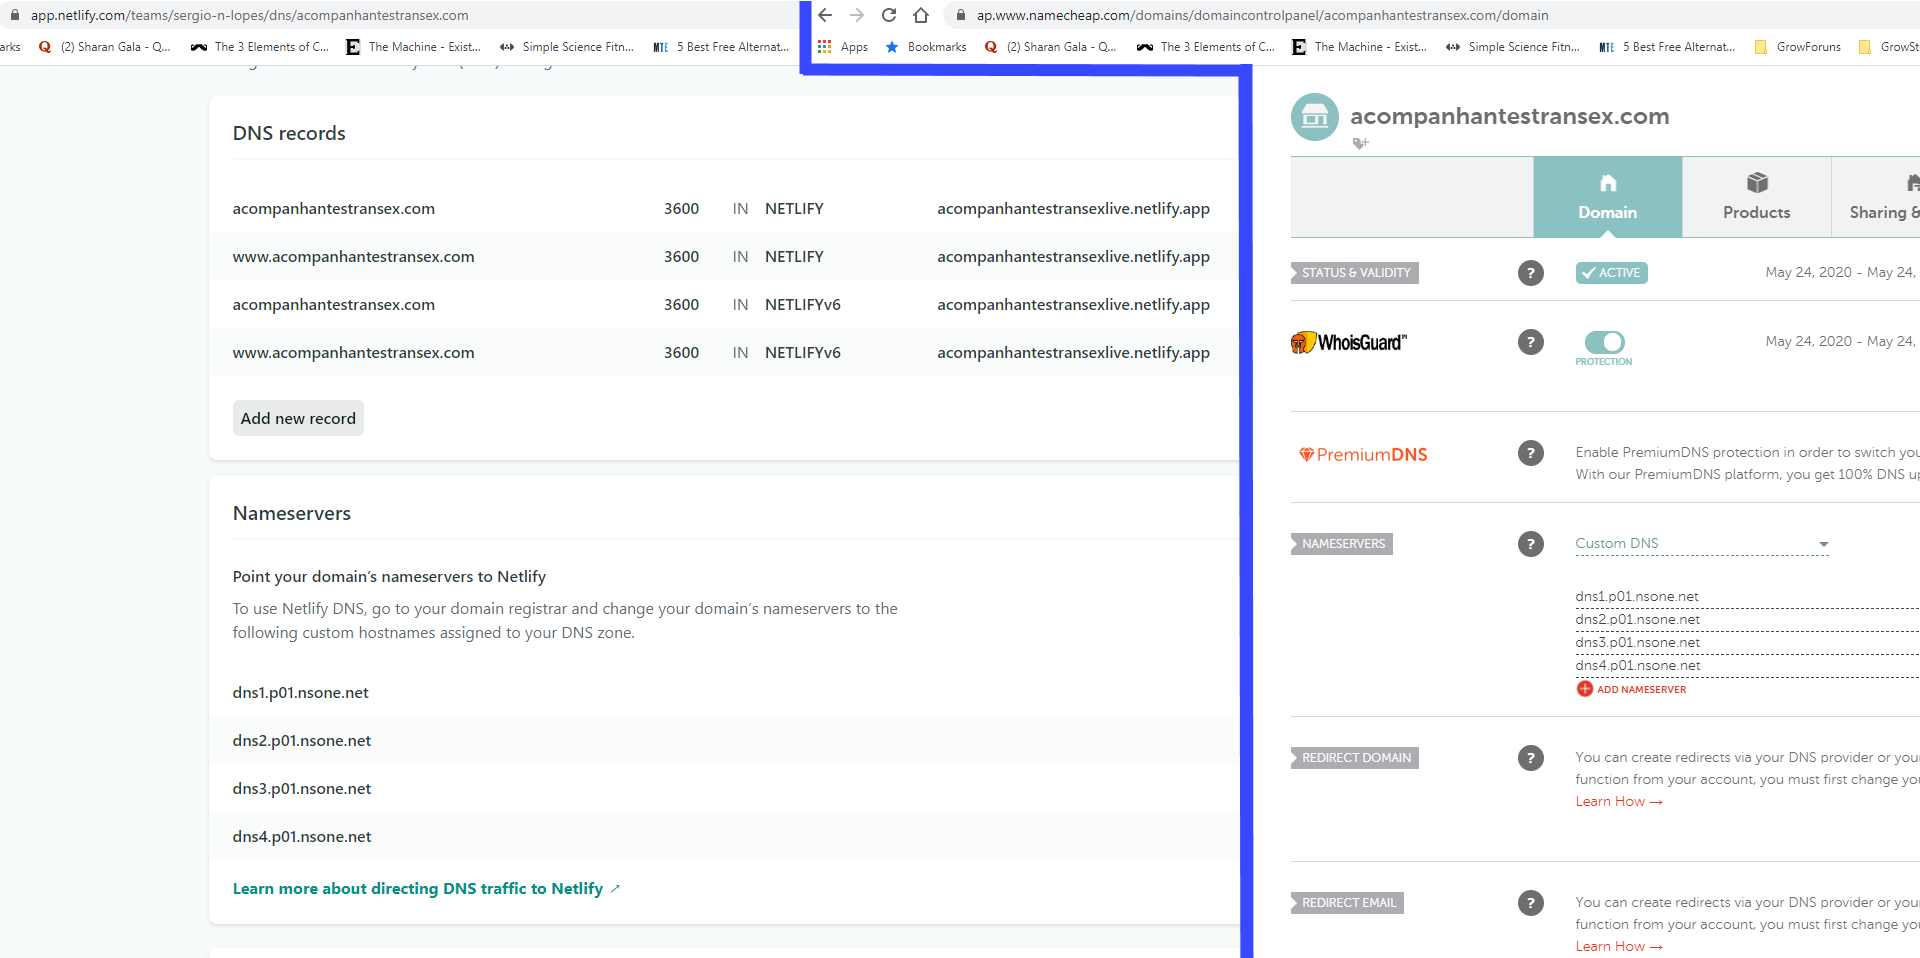Click the browser back arrow in Namecheap window
The height and width of the screenshot is (958, 1920).
(825, 15)
